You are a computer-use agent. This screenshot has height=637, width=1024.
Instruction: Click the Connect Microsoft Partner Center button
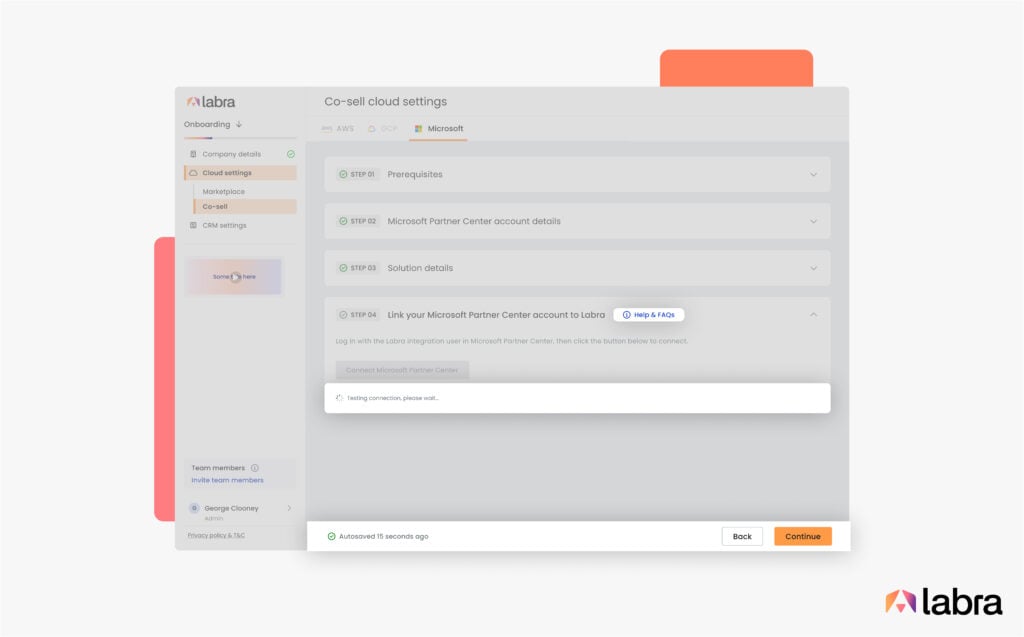click(402, 370)
